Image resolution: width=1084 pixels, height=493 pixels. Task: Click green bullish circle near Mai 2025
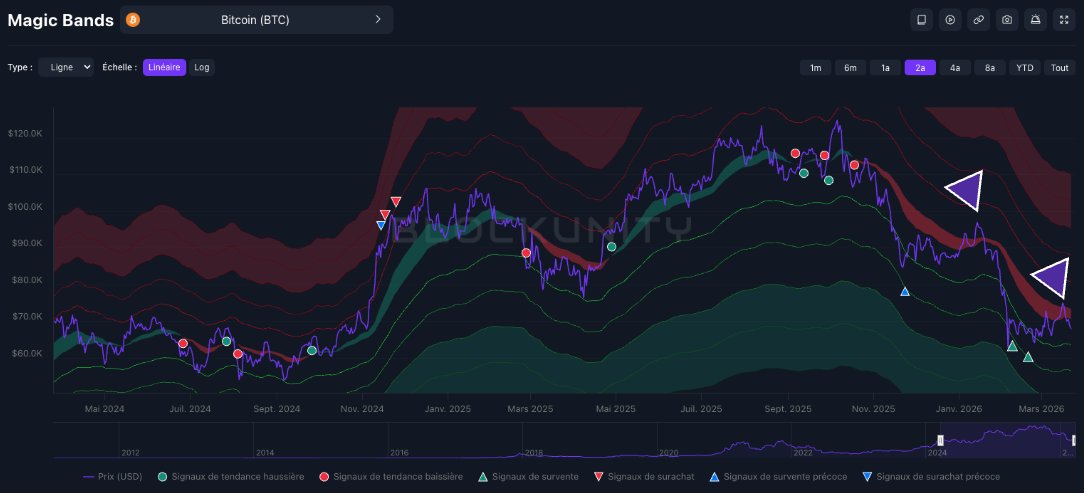611,247
